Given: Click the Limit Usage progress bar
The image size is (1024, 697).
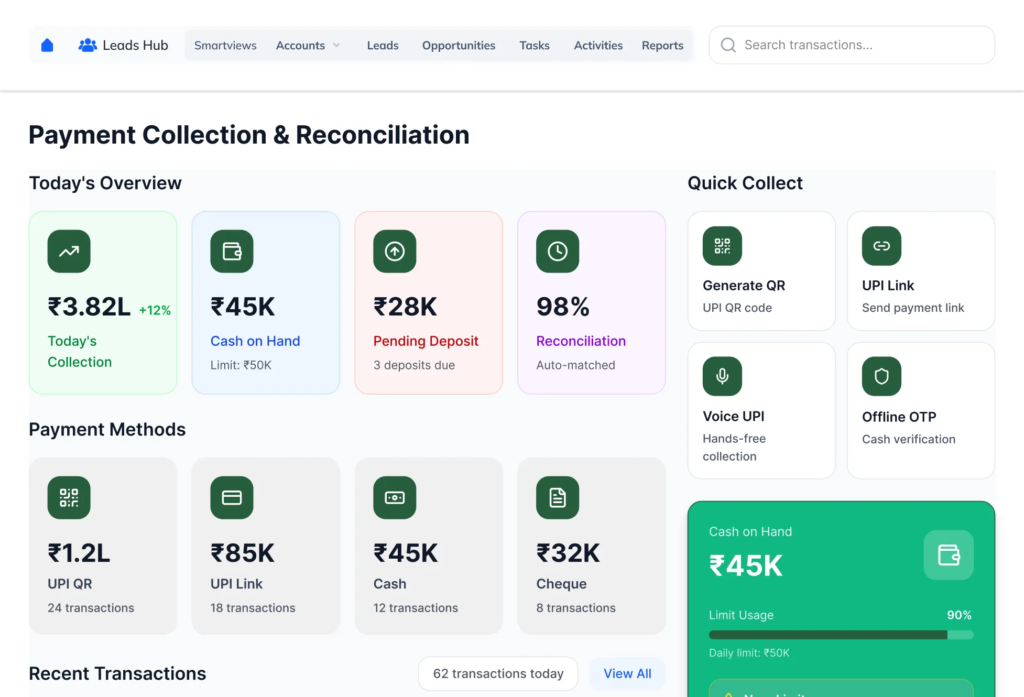Looking at the screenshot, I should click(841, 635).
